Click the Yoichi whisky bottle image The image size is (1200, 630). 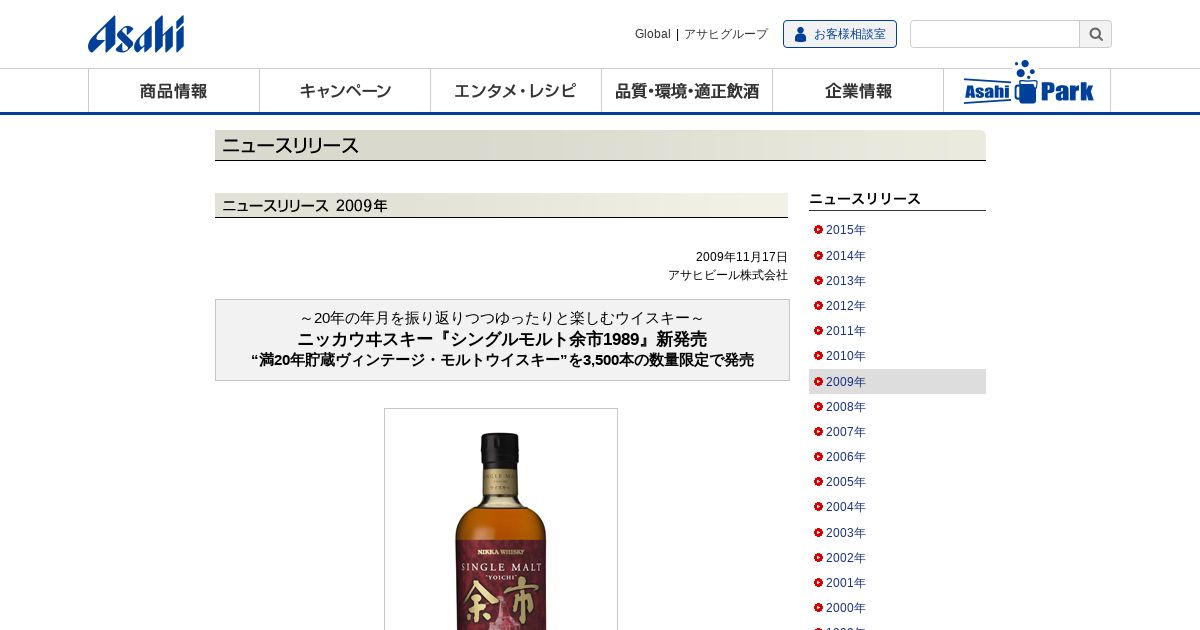pyautogui.click(x=501, y=520)
